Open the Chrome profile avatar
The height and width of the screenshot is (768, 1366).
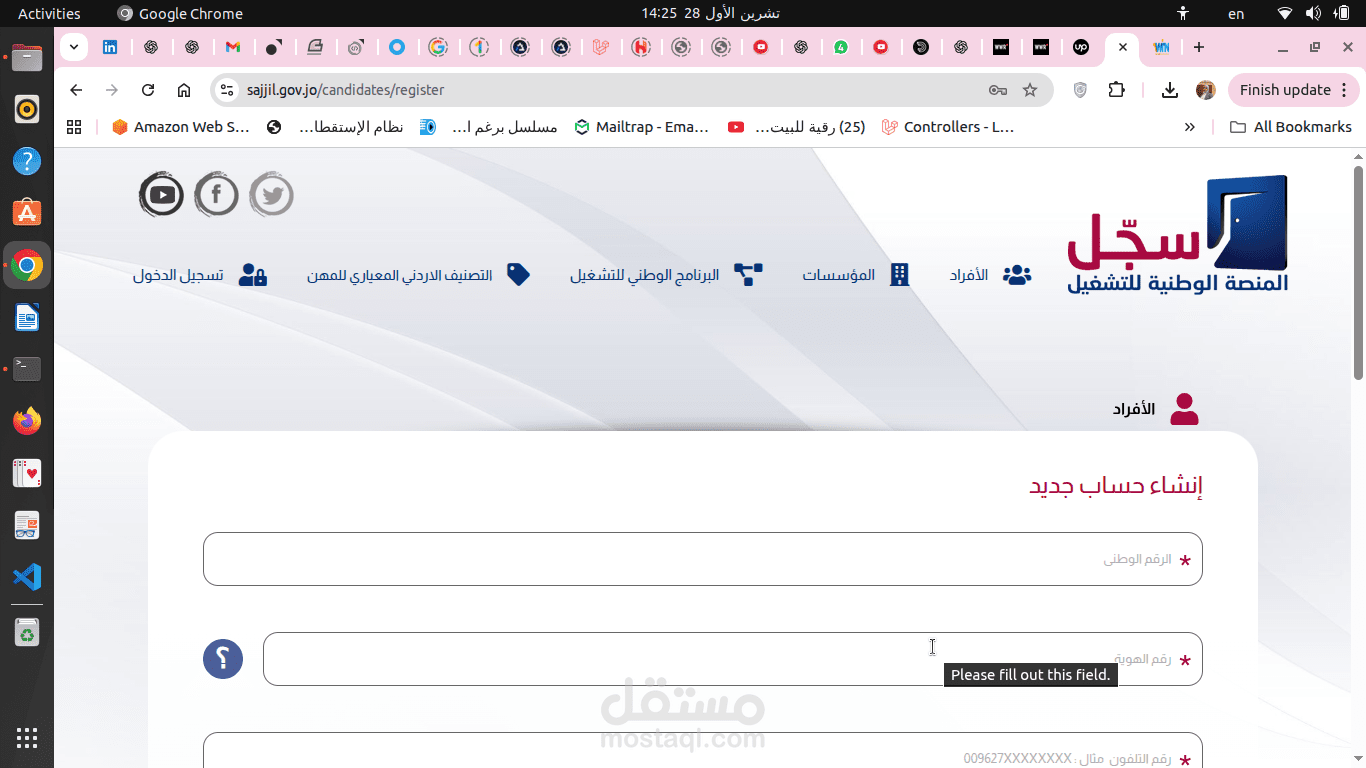click(x=1206, y=90)
